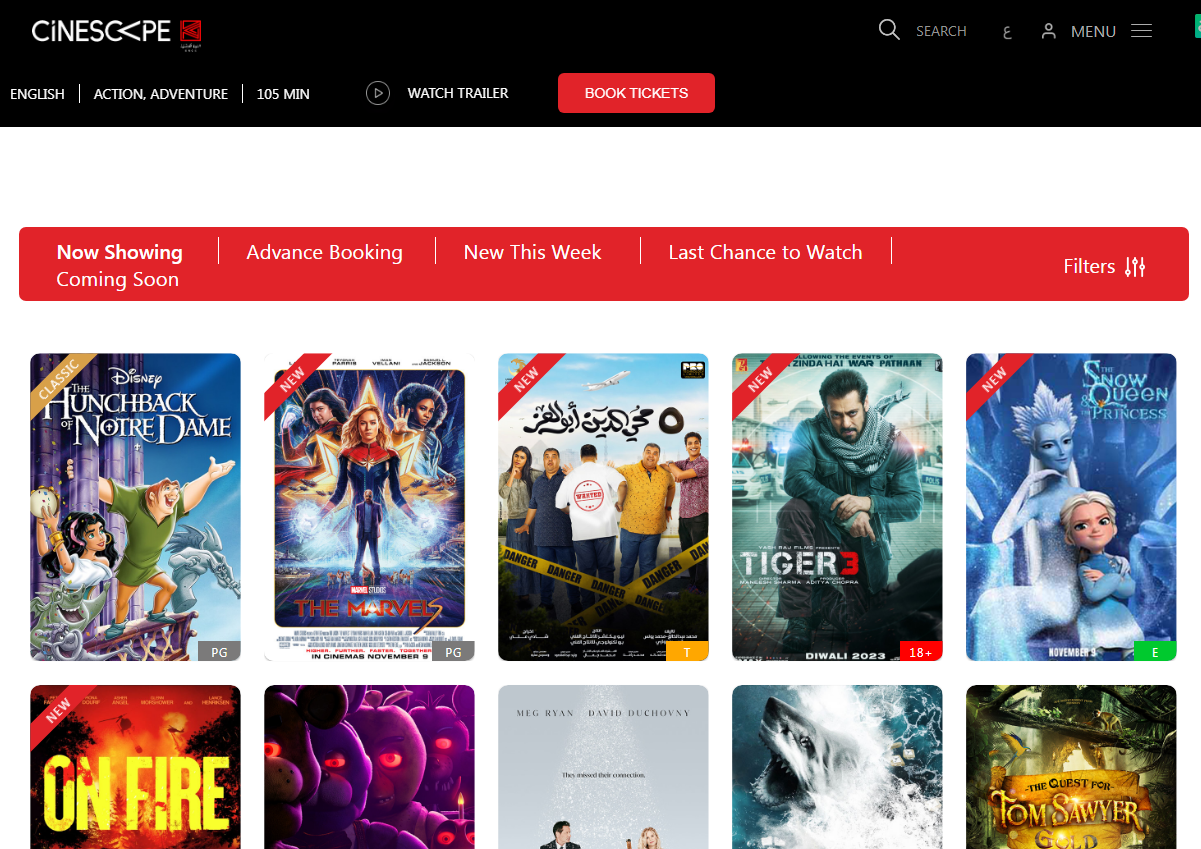Screen dimensions: 1201x849
Task: Open The Hunchback of Notre Dame poster
Action: click(x=135, y=507)
